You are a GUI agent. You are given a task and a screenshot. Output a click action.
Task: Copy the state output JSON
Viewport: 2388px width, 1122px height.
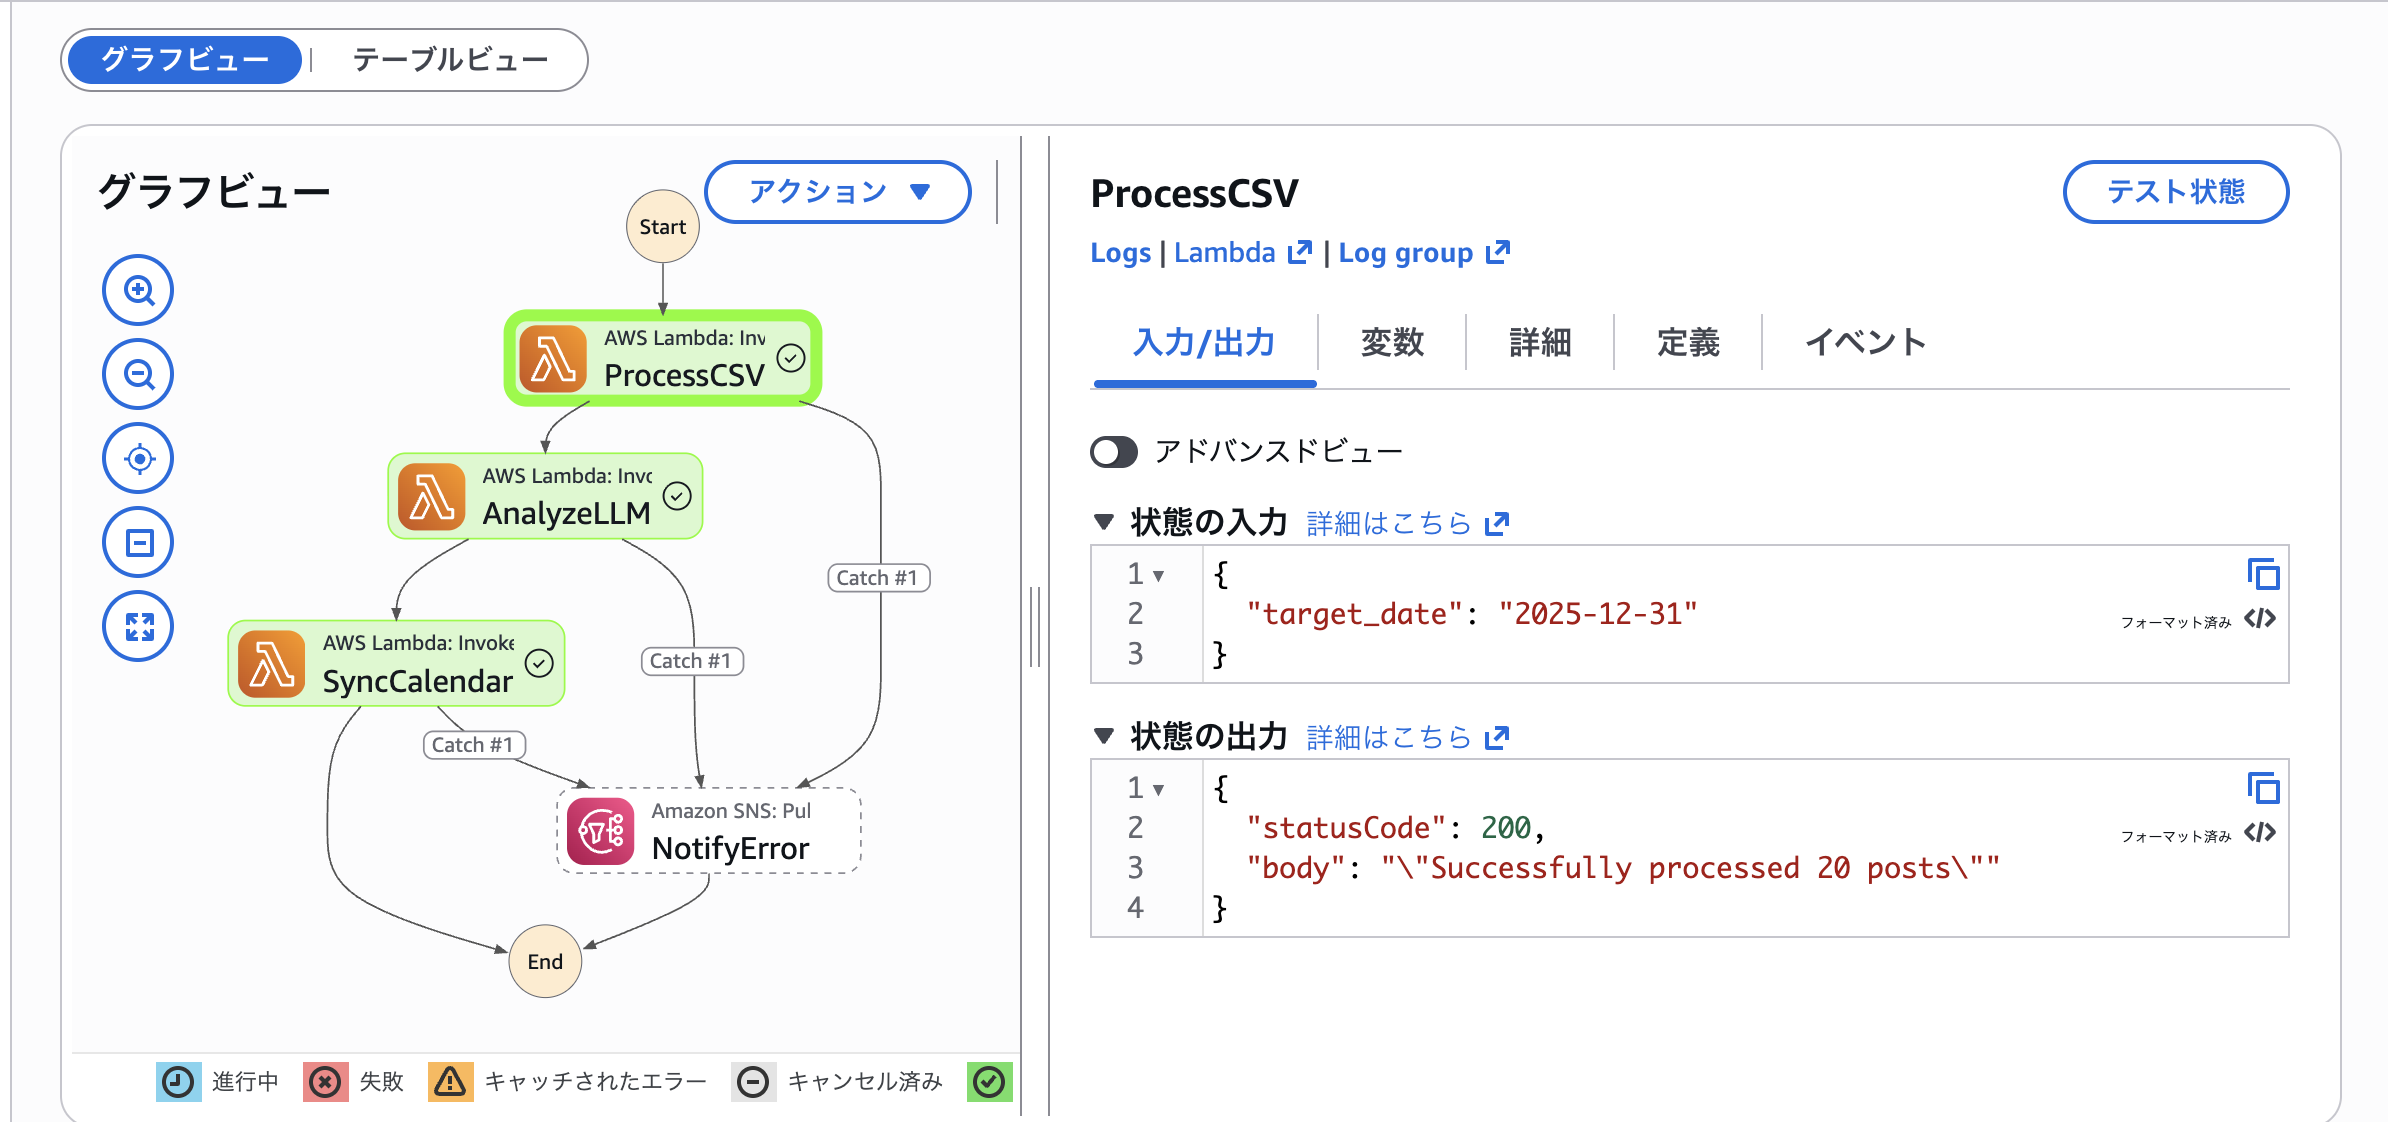(x=2262, y=788)
